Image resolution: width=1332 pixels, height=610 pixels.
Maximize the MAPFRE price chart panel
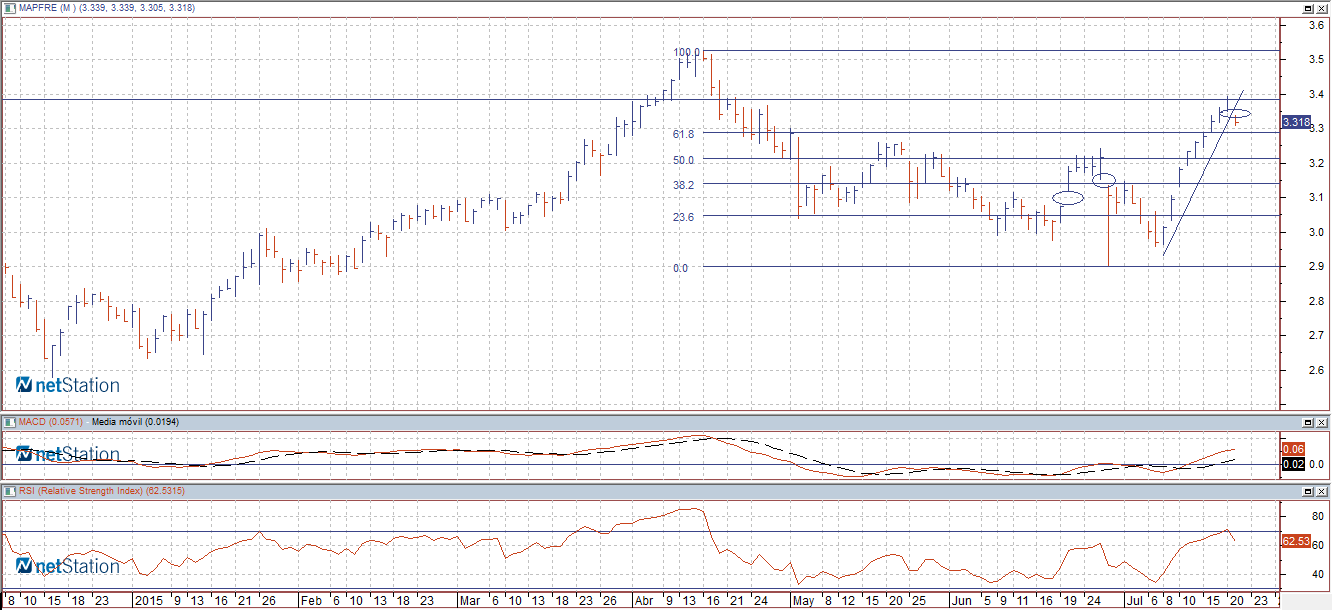1308,7
